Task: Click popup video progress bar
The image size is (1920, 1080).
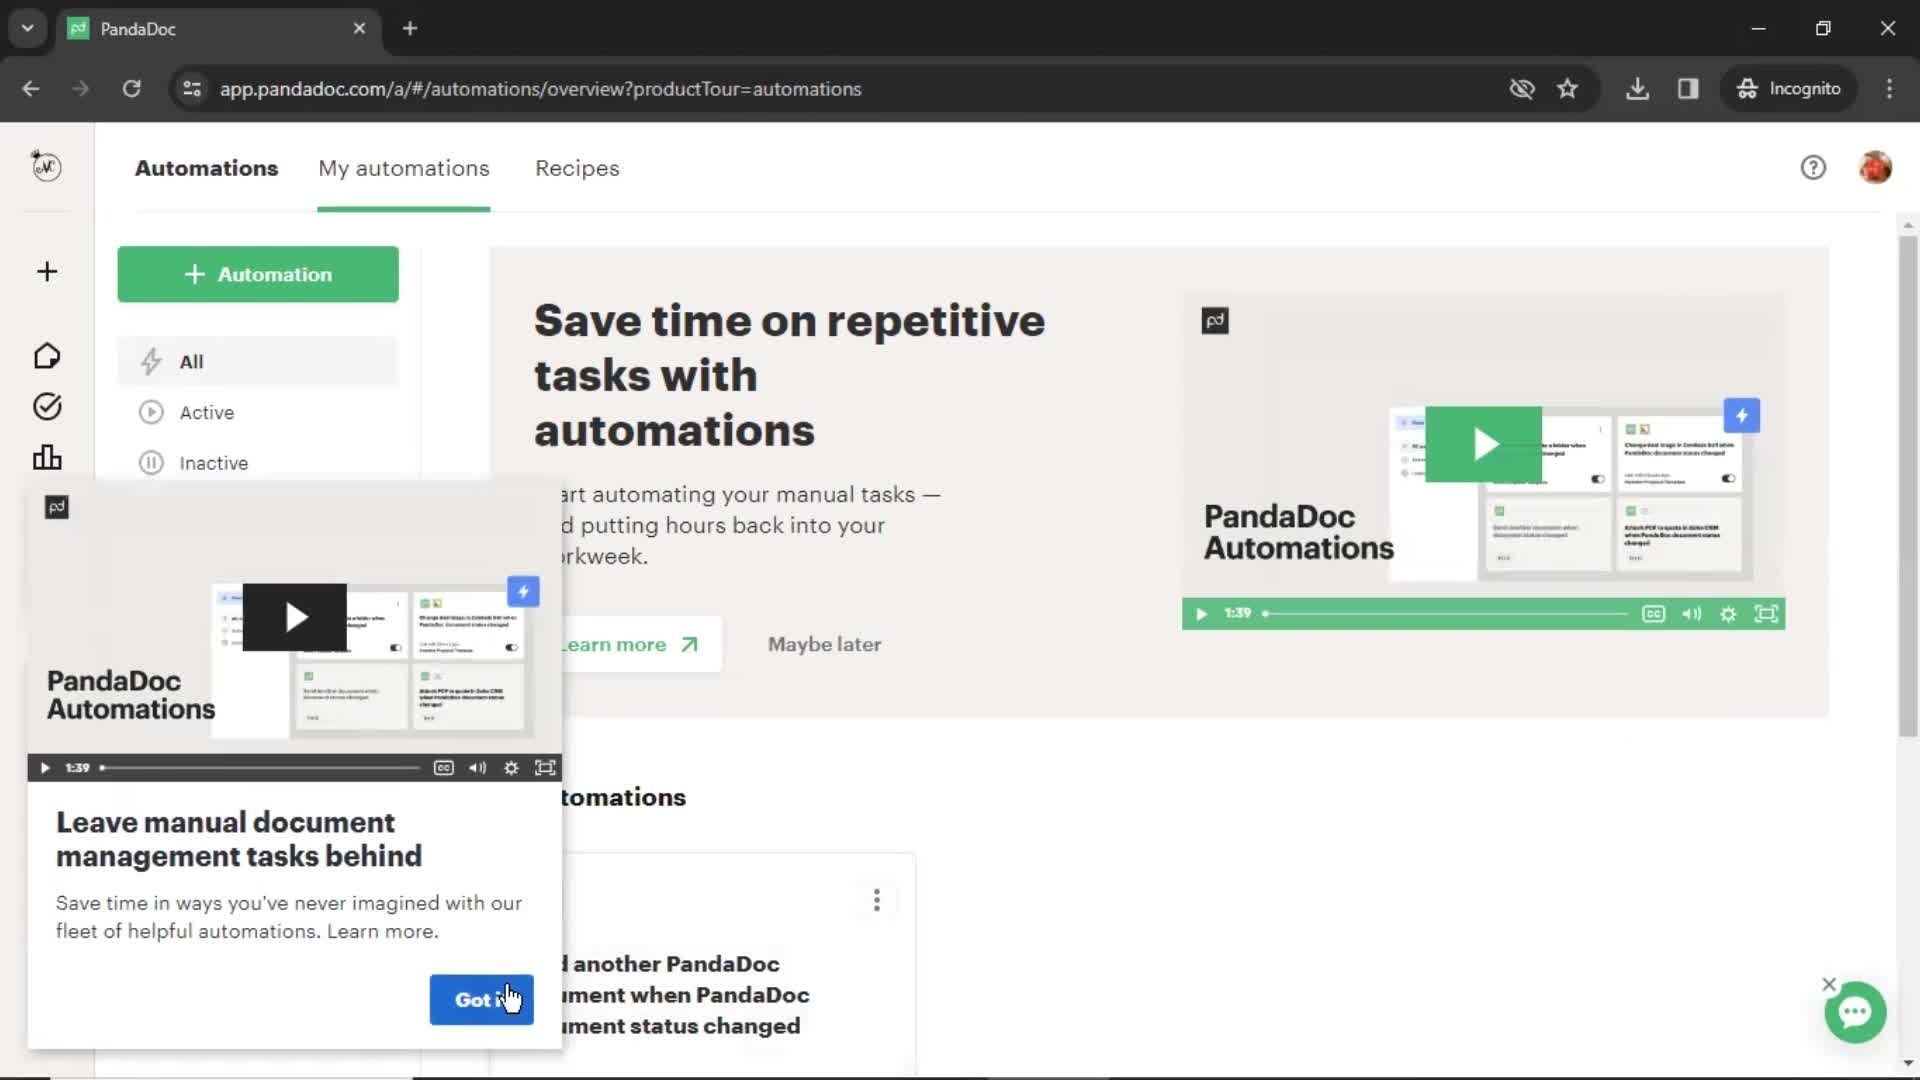Action: 260,768
